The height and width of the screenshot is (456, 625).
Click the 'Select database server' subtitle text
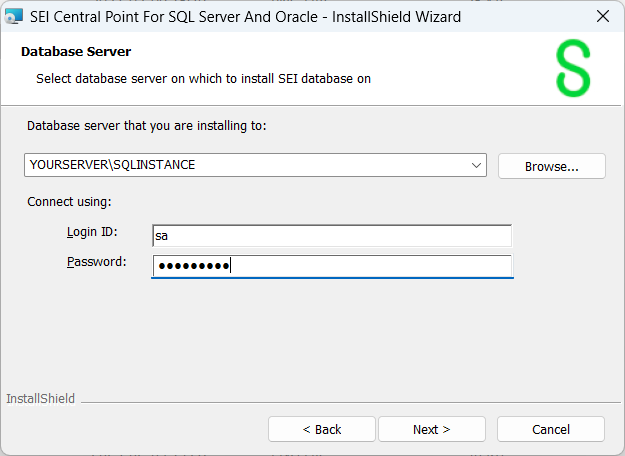pyautogui.click(x=203, y=78)
